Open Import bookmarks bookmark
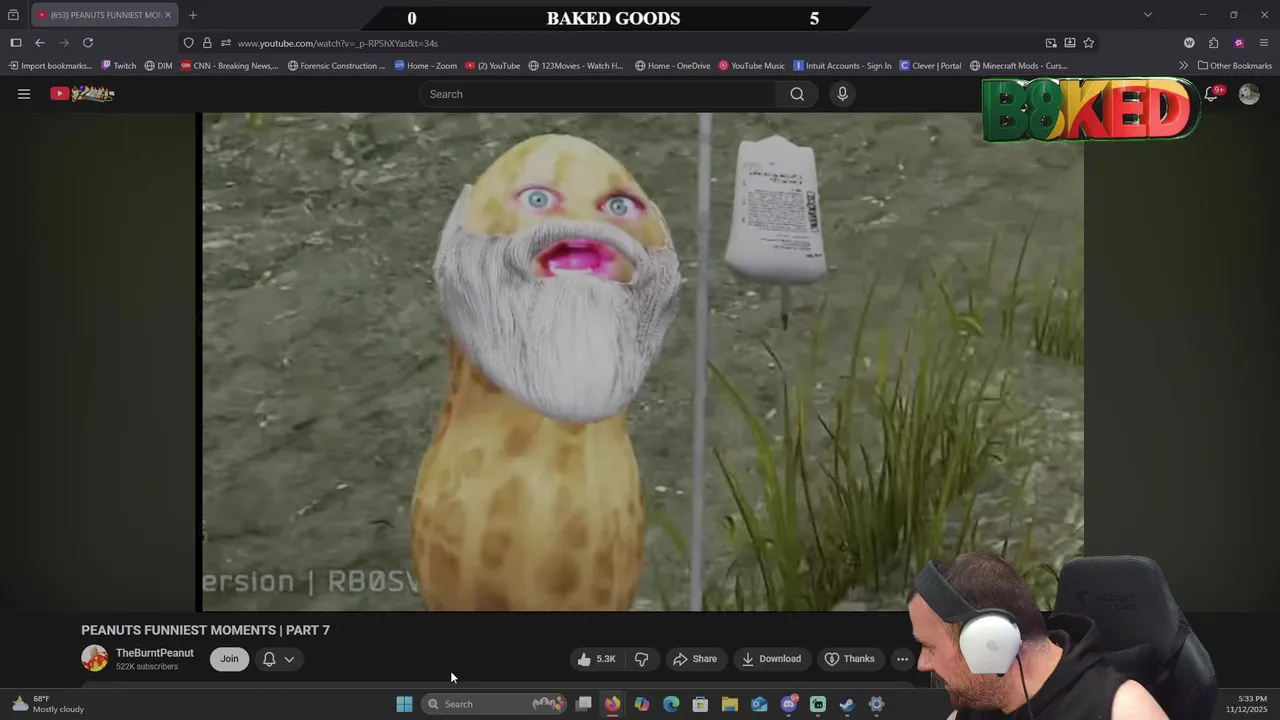The image size is (1280, 720). coord(50,66)
